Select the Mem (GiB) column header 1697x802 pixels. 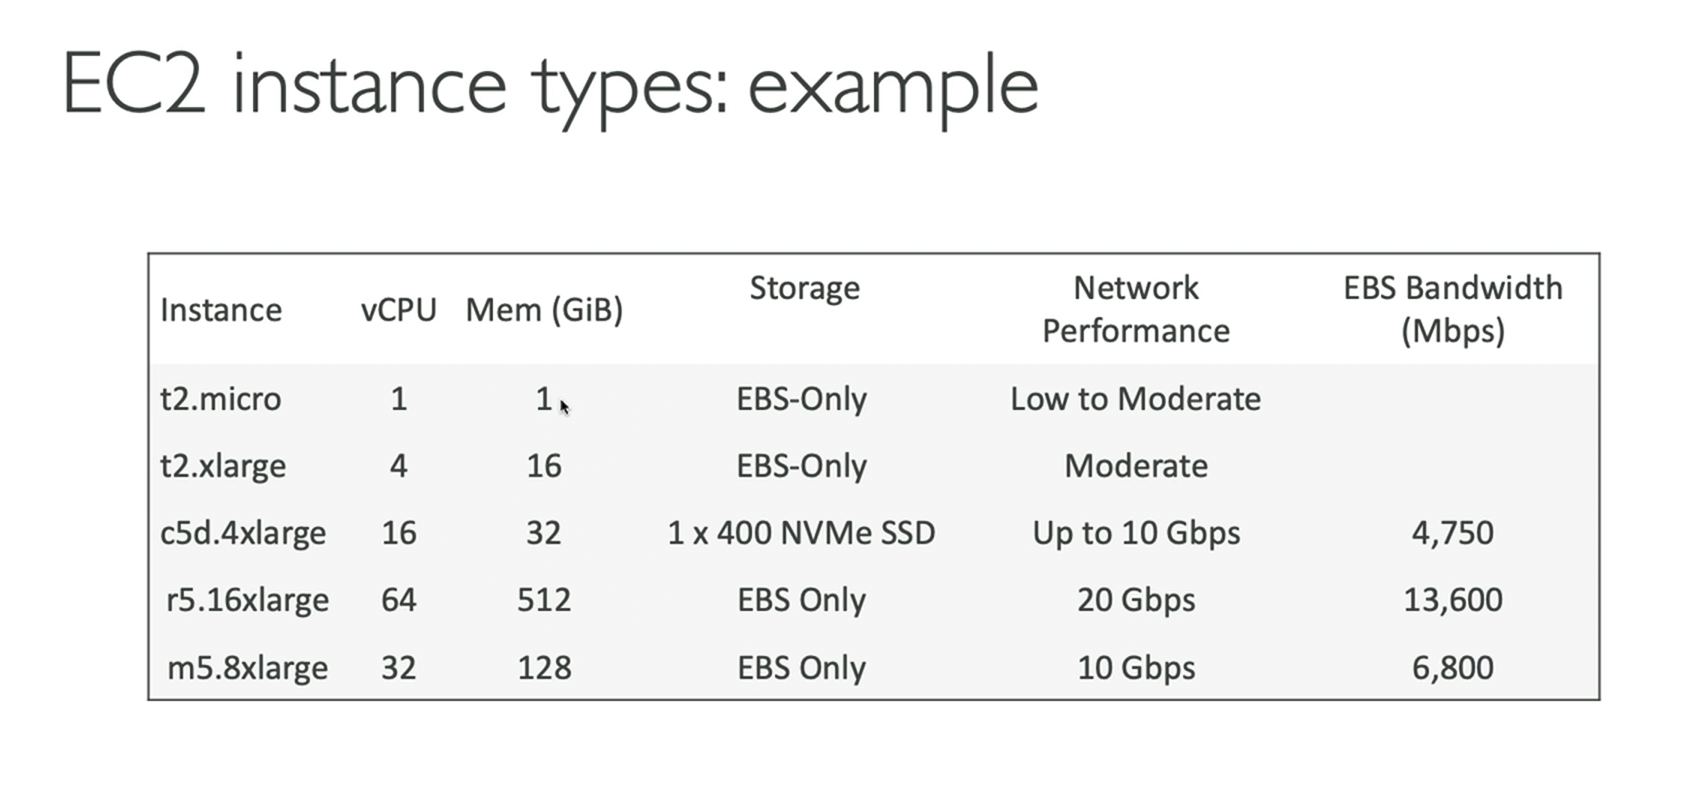(x=544, y=310)
